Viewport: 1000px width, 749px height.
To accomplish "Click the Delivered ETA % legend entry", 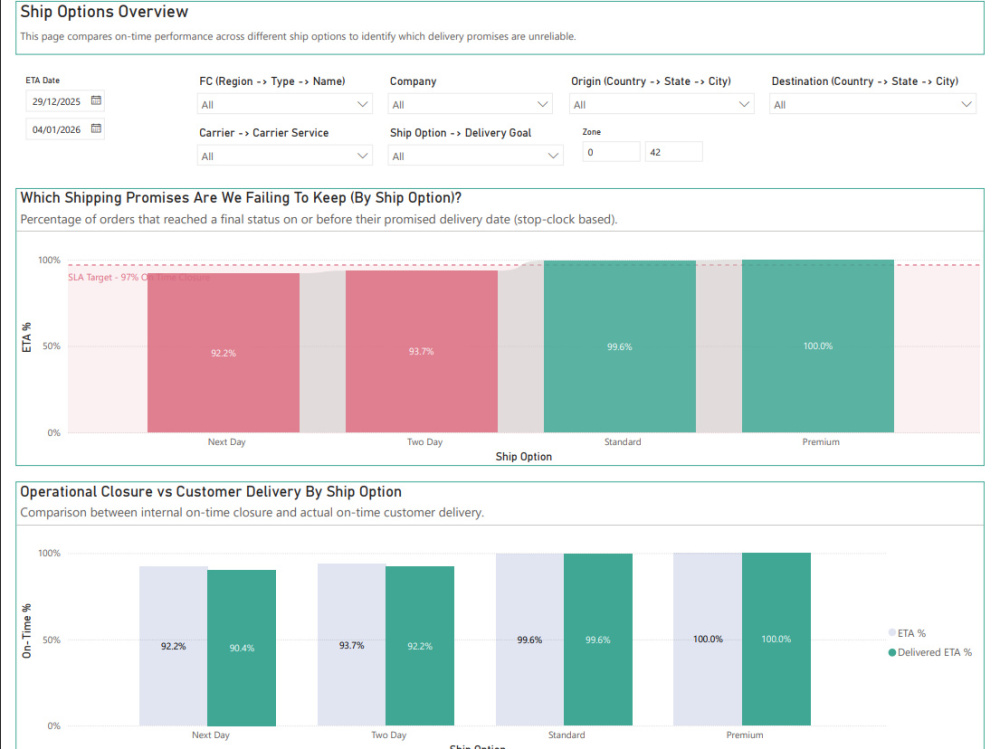I will [930, 652].
